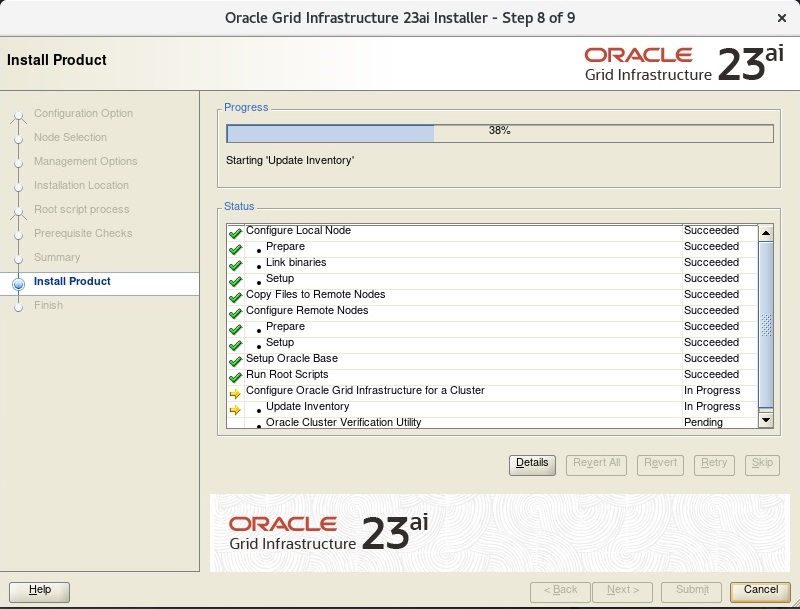This screenshot has width=800, height=609.
Task: Select the Link binaries row text
Action: (x=296, y=263)
